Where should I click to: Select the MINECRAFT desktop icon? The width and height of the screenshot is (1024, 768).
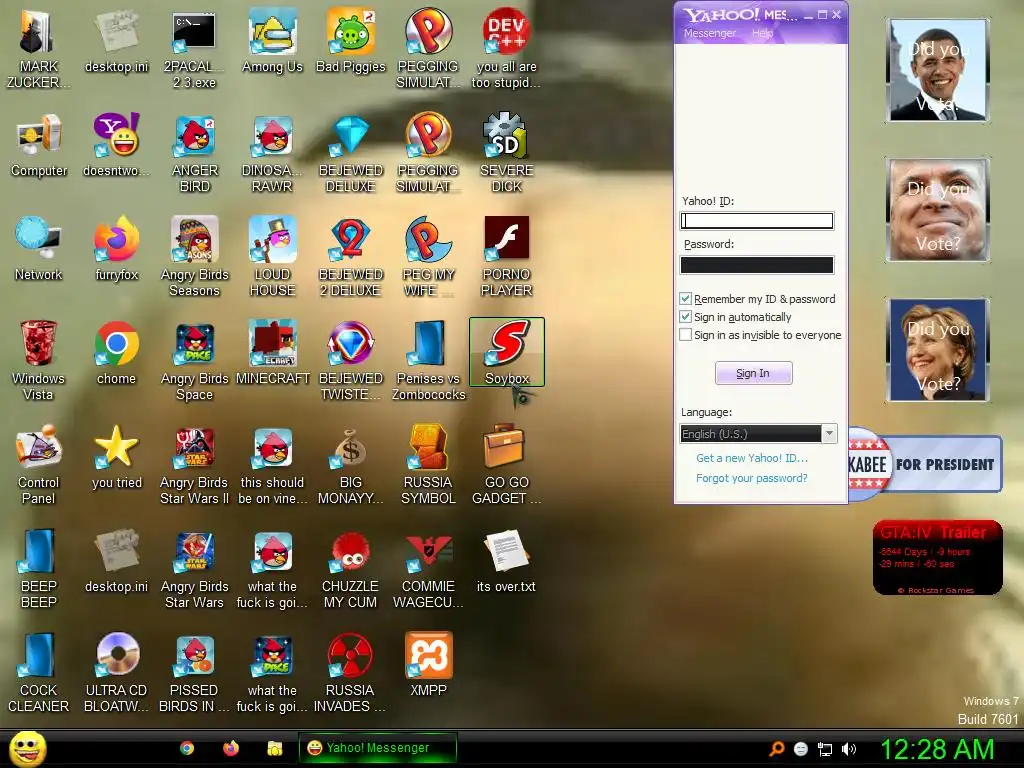pos(272,353)
